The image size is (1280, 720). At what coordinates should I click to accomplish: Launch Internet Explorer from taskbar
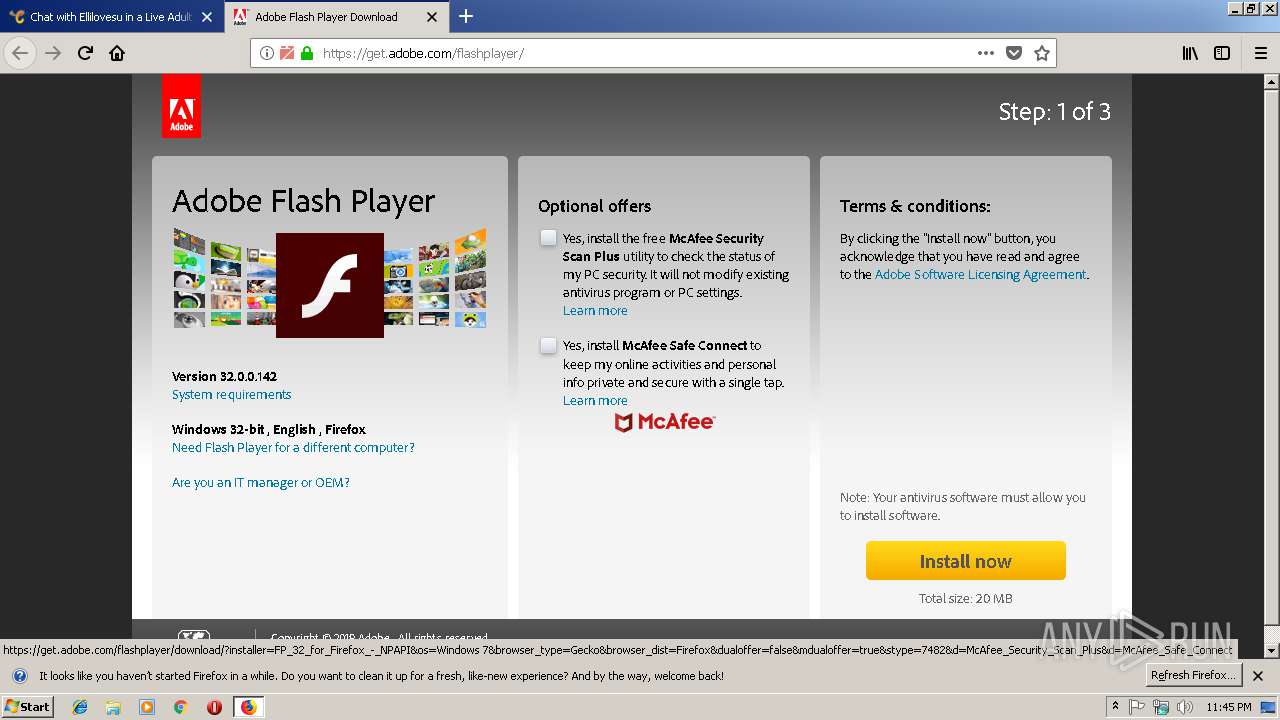tap(80, 707)
